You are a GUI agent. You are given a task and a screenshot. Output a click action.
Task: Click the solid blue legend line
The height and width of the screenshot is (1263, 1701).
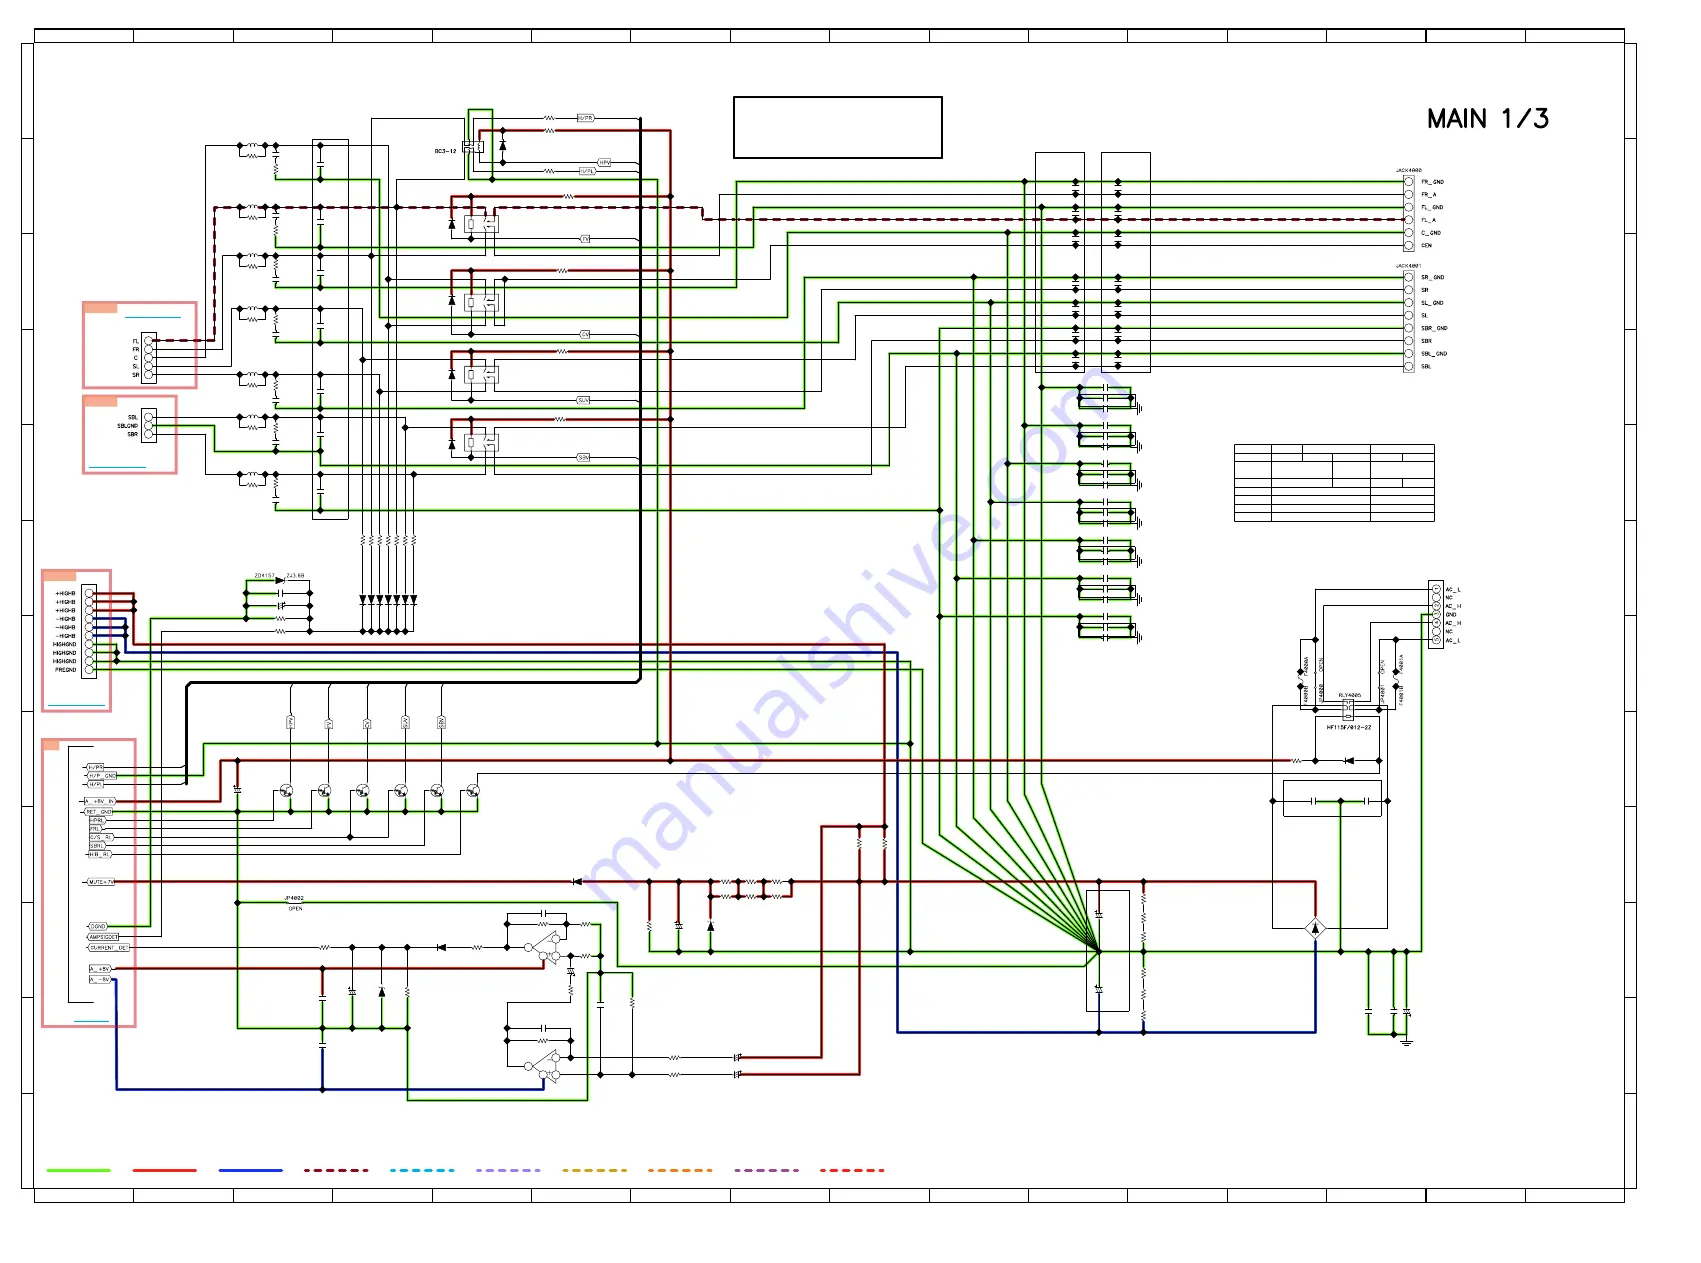point(250,1170)
